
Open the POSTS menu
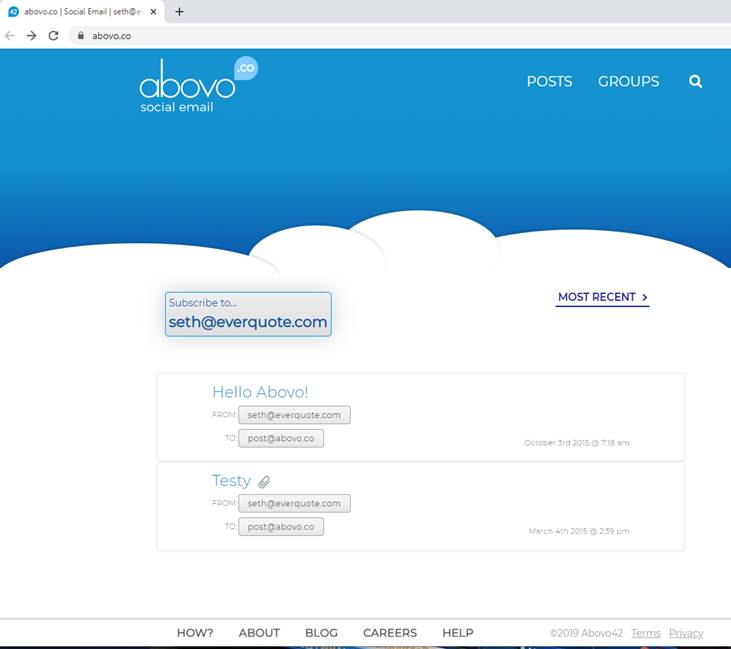coord(549,81)
